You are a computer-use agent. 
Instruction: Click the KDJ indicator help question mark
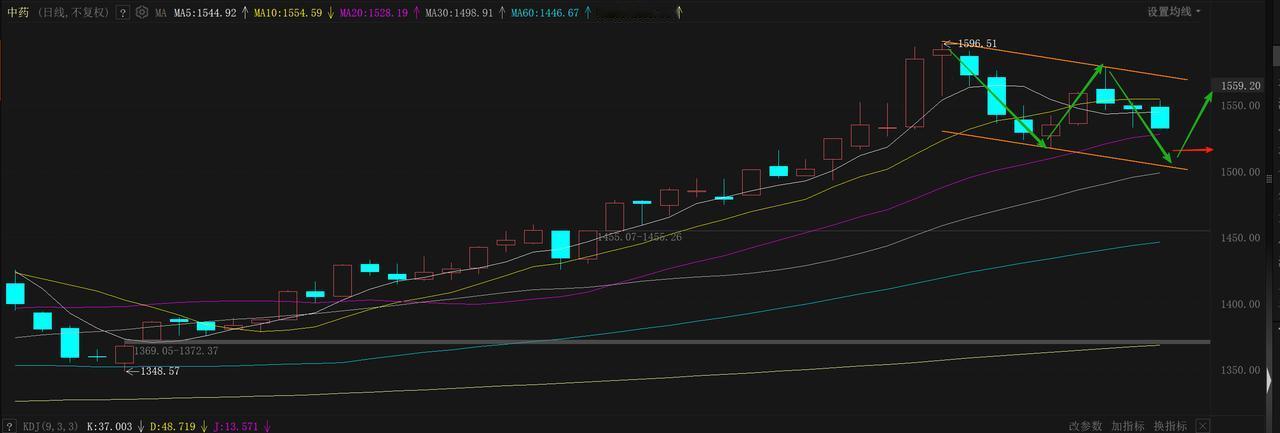tap(10, 426)
